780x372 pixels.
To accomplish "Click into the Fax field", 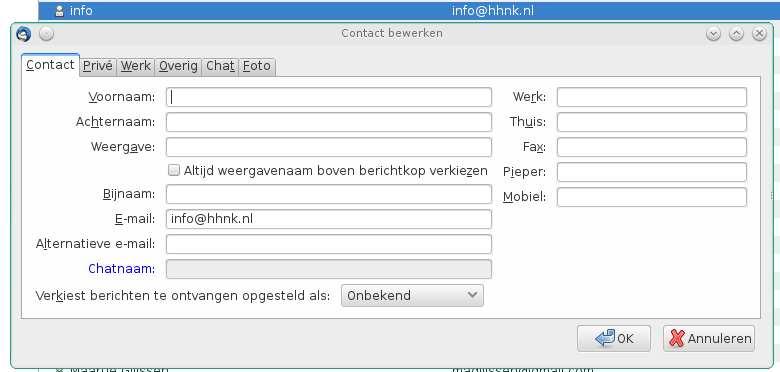I will click(652, 147).
